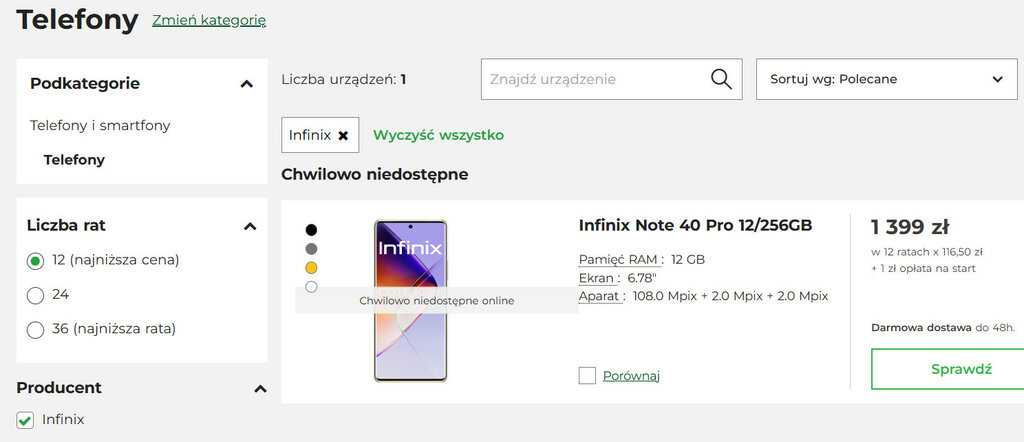Click Wyczyść wszystko to clear filters
The height and width of the screenshot is (442, 1024).
438,135
